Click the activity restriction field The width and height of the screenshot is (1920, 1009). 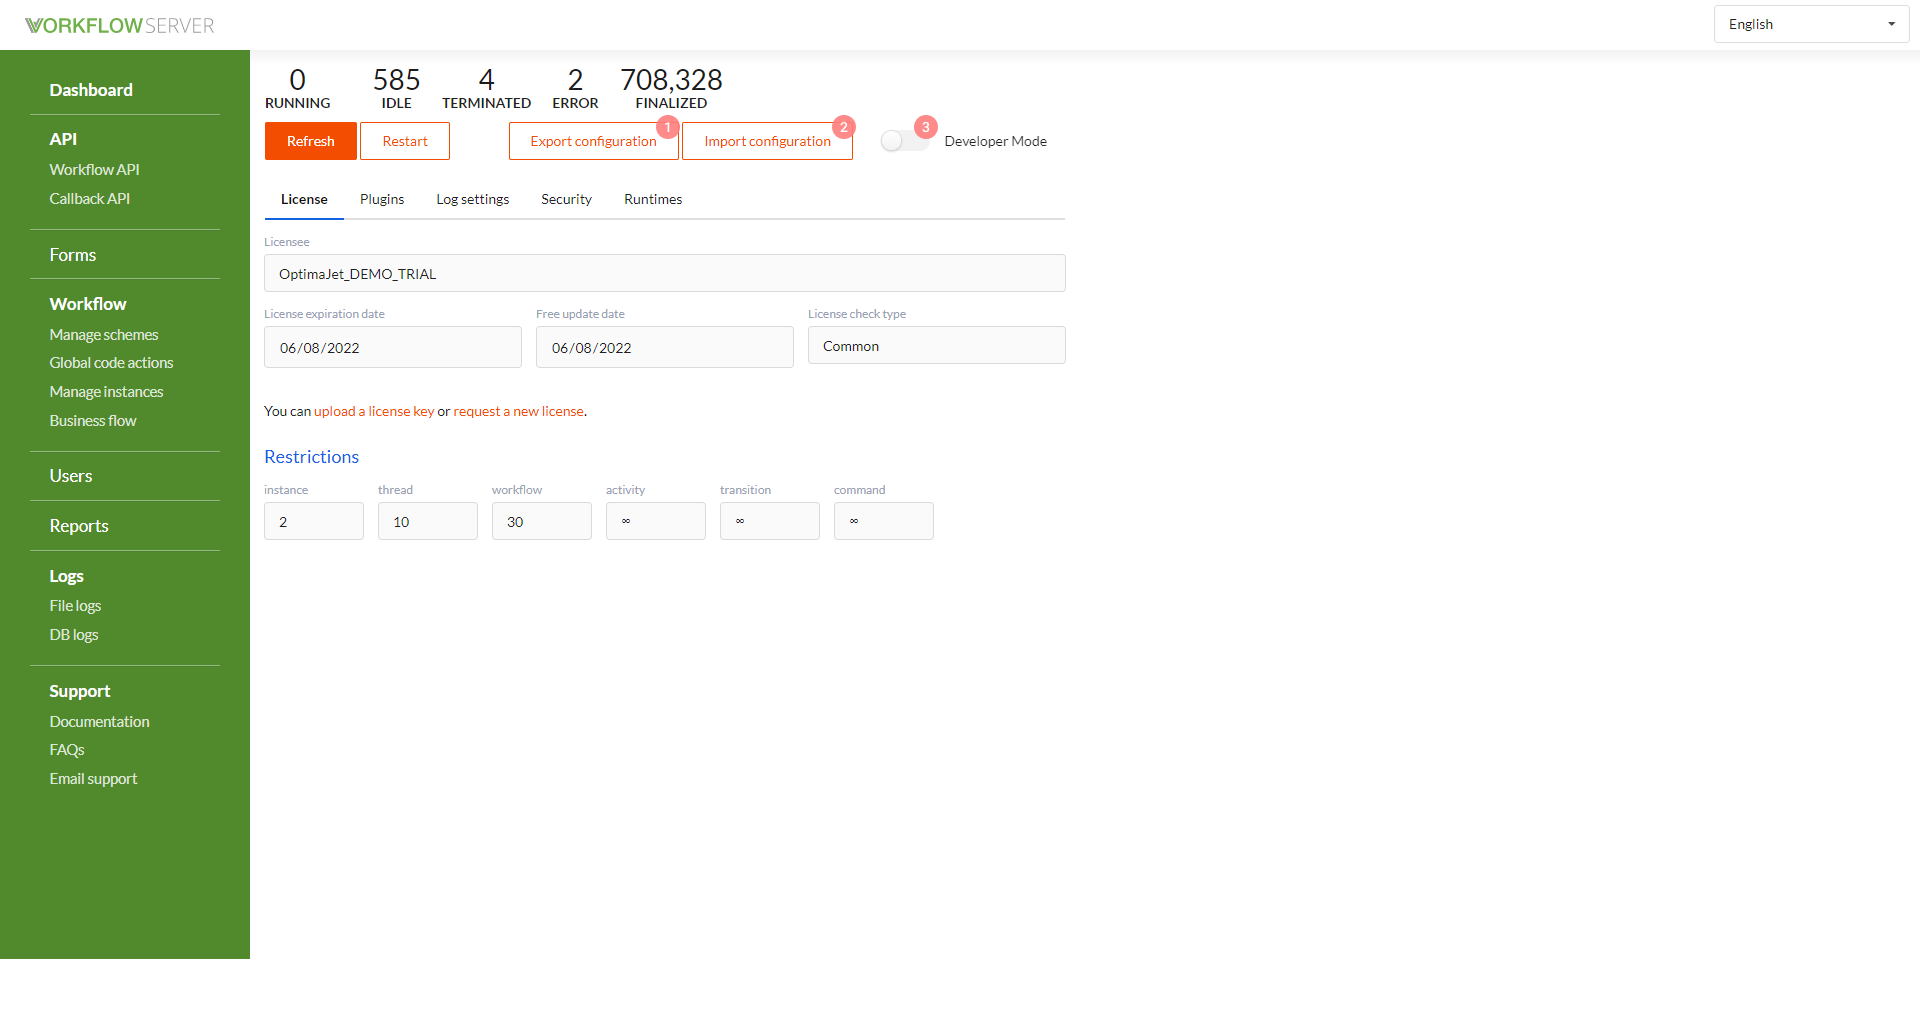click(x=656, y=521)
